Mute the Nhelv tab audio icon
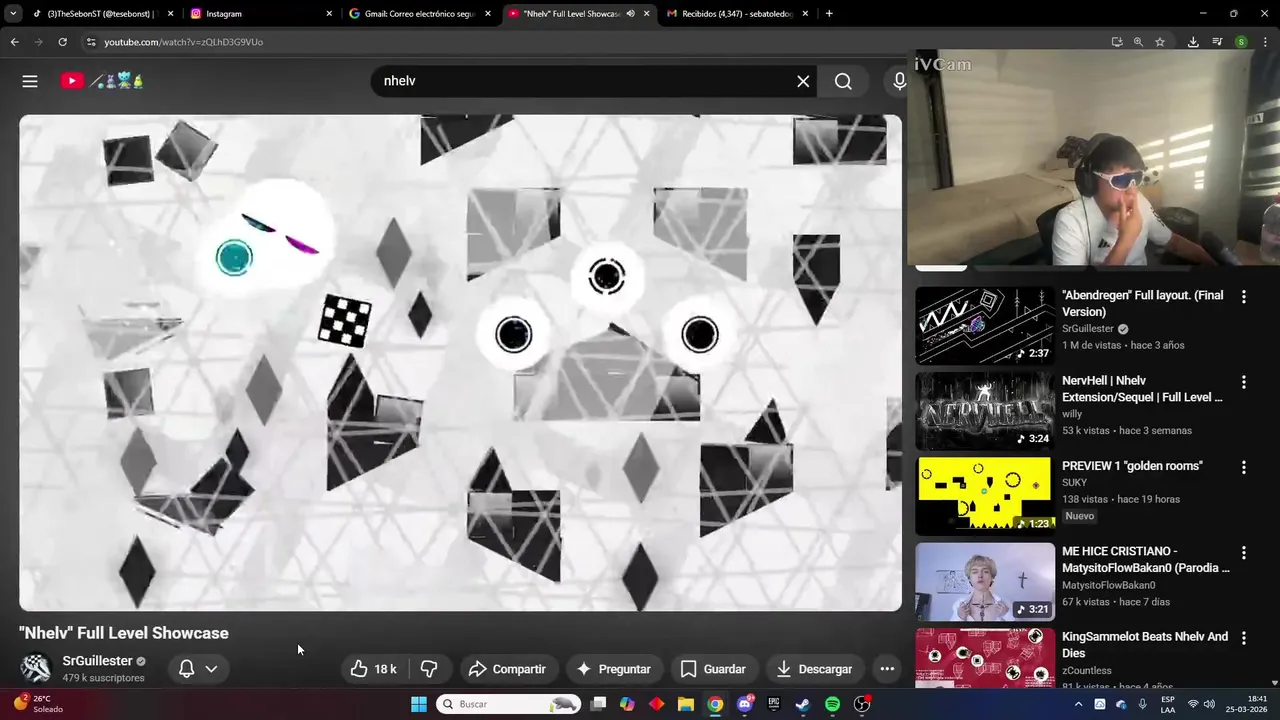The width and height of the screenshot is (1280, 720). pos(630,14)
